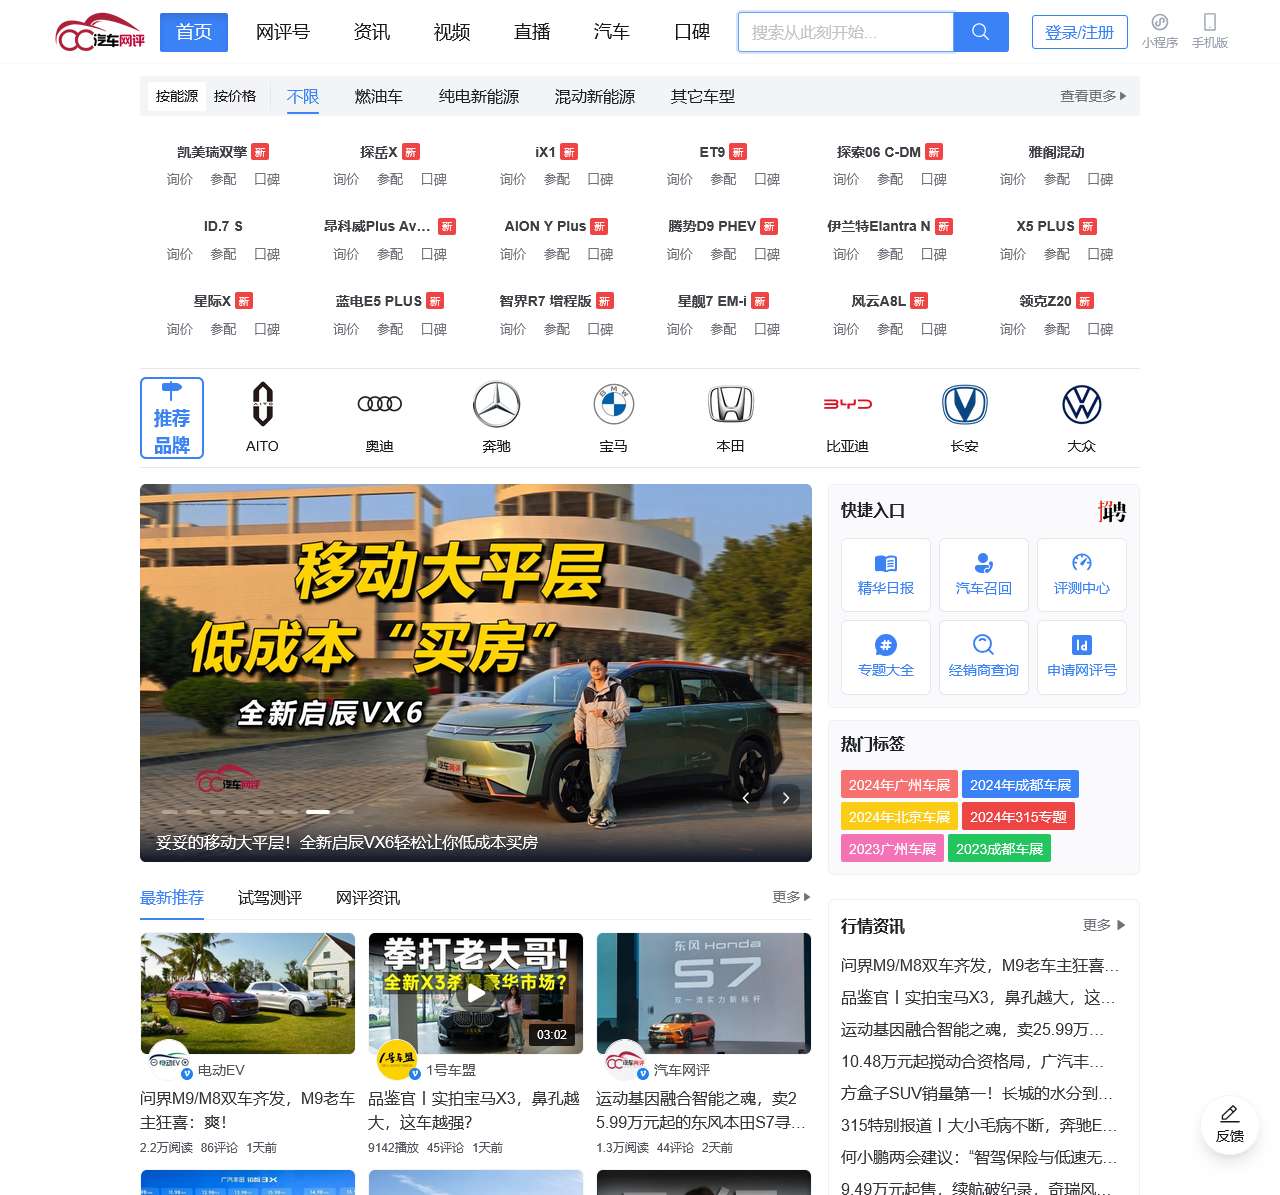This screenshot has width=1280, height=1195.
Task: Expand 更多 in 最新推荐 section
Action: tap(791, 897)
